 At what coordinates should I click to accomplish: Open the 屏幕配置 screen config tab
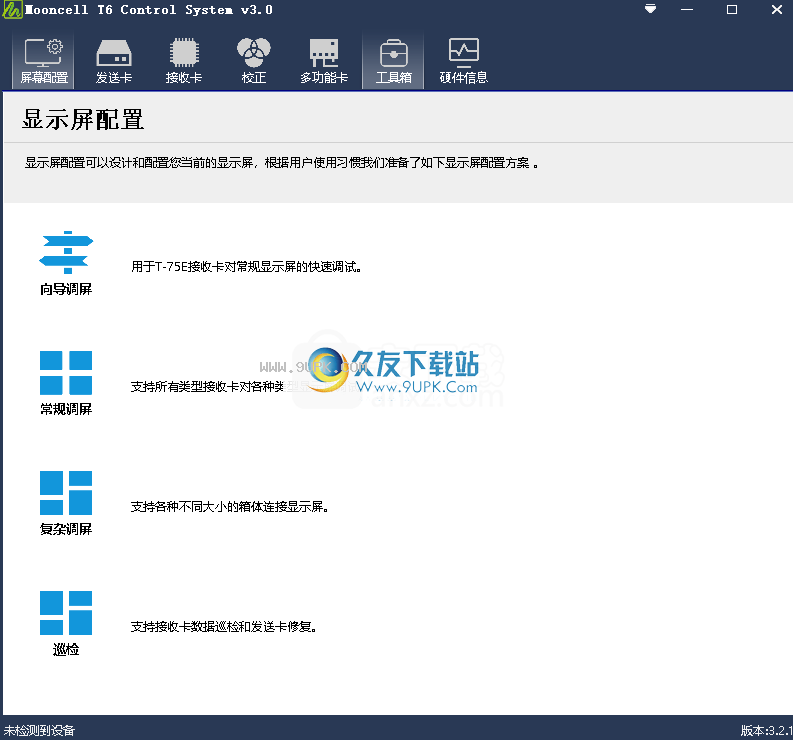43,61
